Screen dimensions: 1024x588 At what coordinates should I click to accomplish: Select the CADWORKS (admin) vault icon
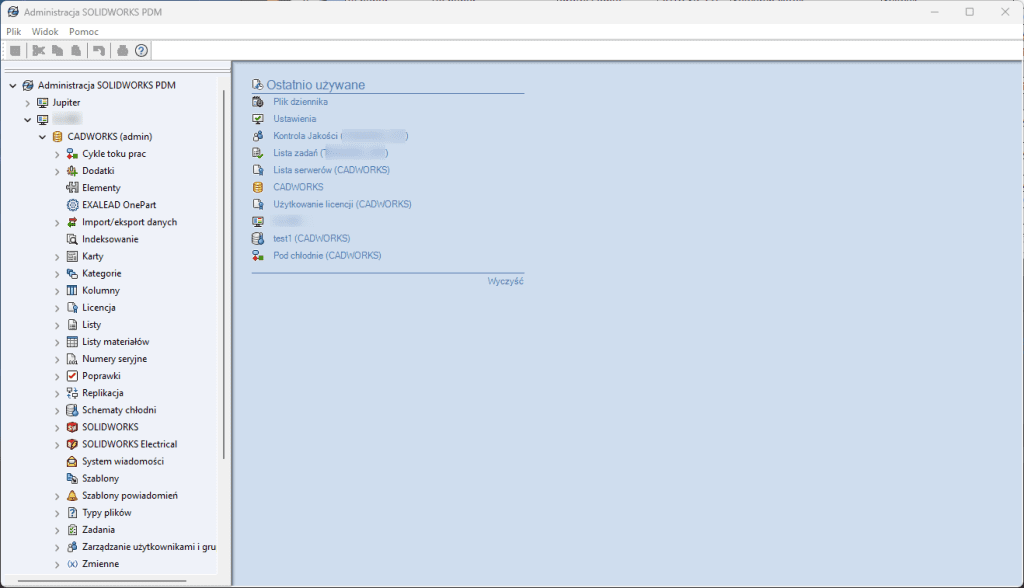pos(57,137)
